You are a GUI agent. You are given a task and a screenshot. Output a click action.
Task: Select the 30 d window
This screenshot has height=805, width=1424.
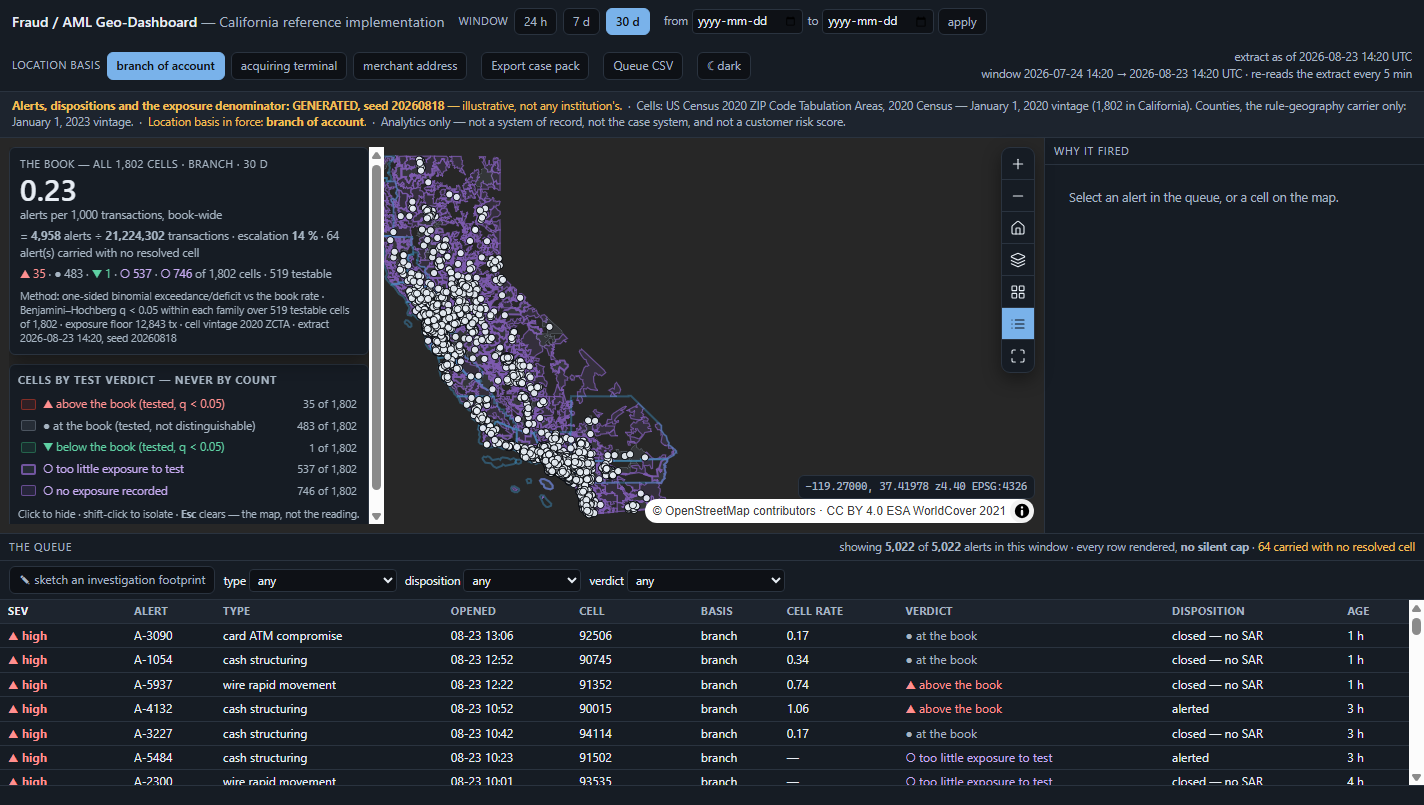coord(627,22)
